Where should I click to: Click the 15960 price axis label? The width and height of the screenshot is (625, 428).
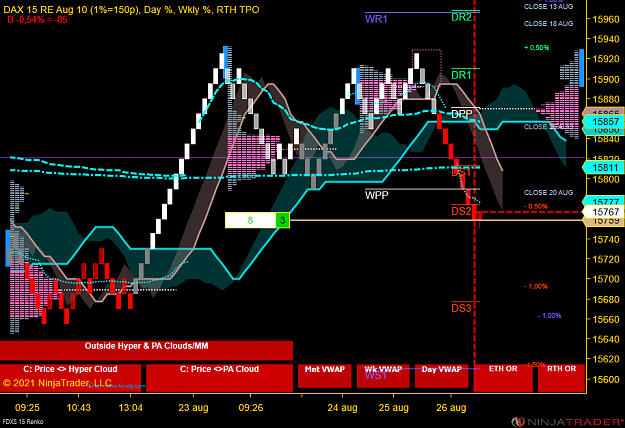point(606,19)
